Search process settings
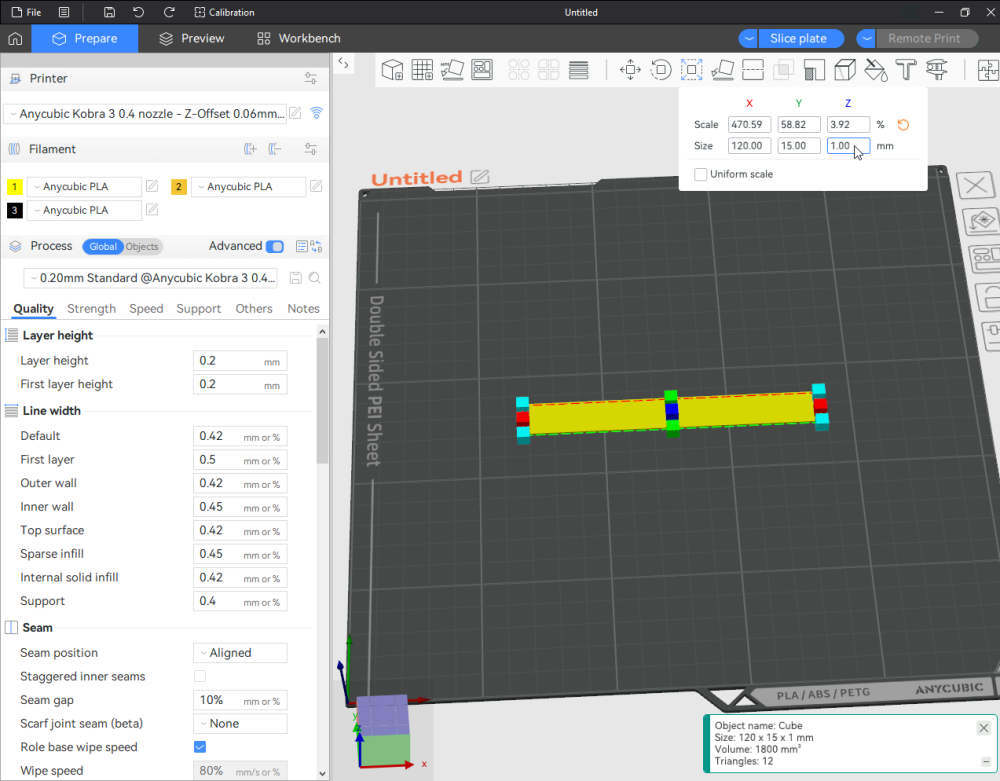This screenshot has height=781, width=1000. coord(314,278)
